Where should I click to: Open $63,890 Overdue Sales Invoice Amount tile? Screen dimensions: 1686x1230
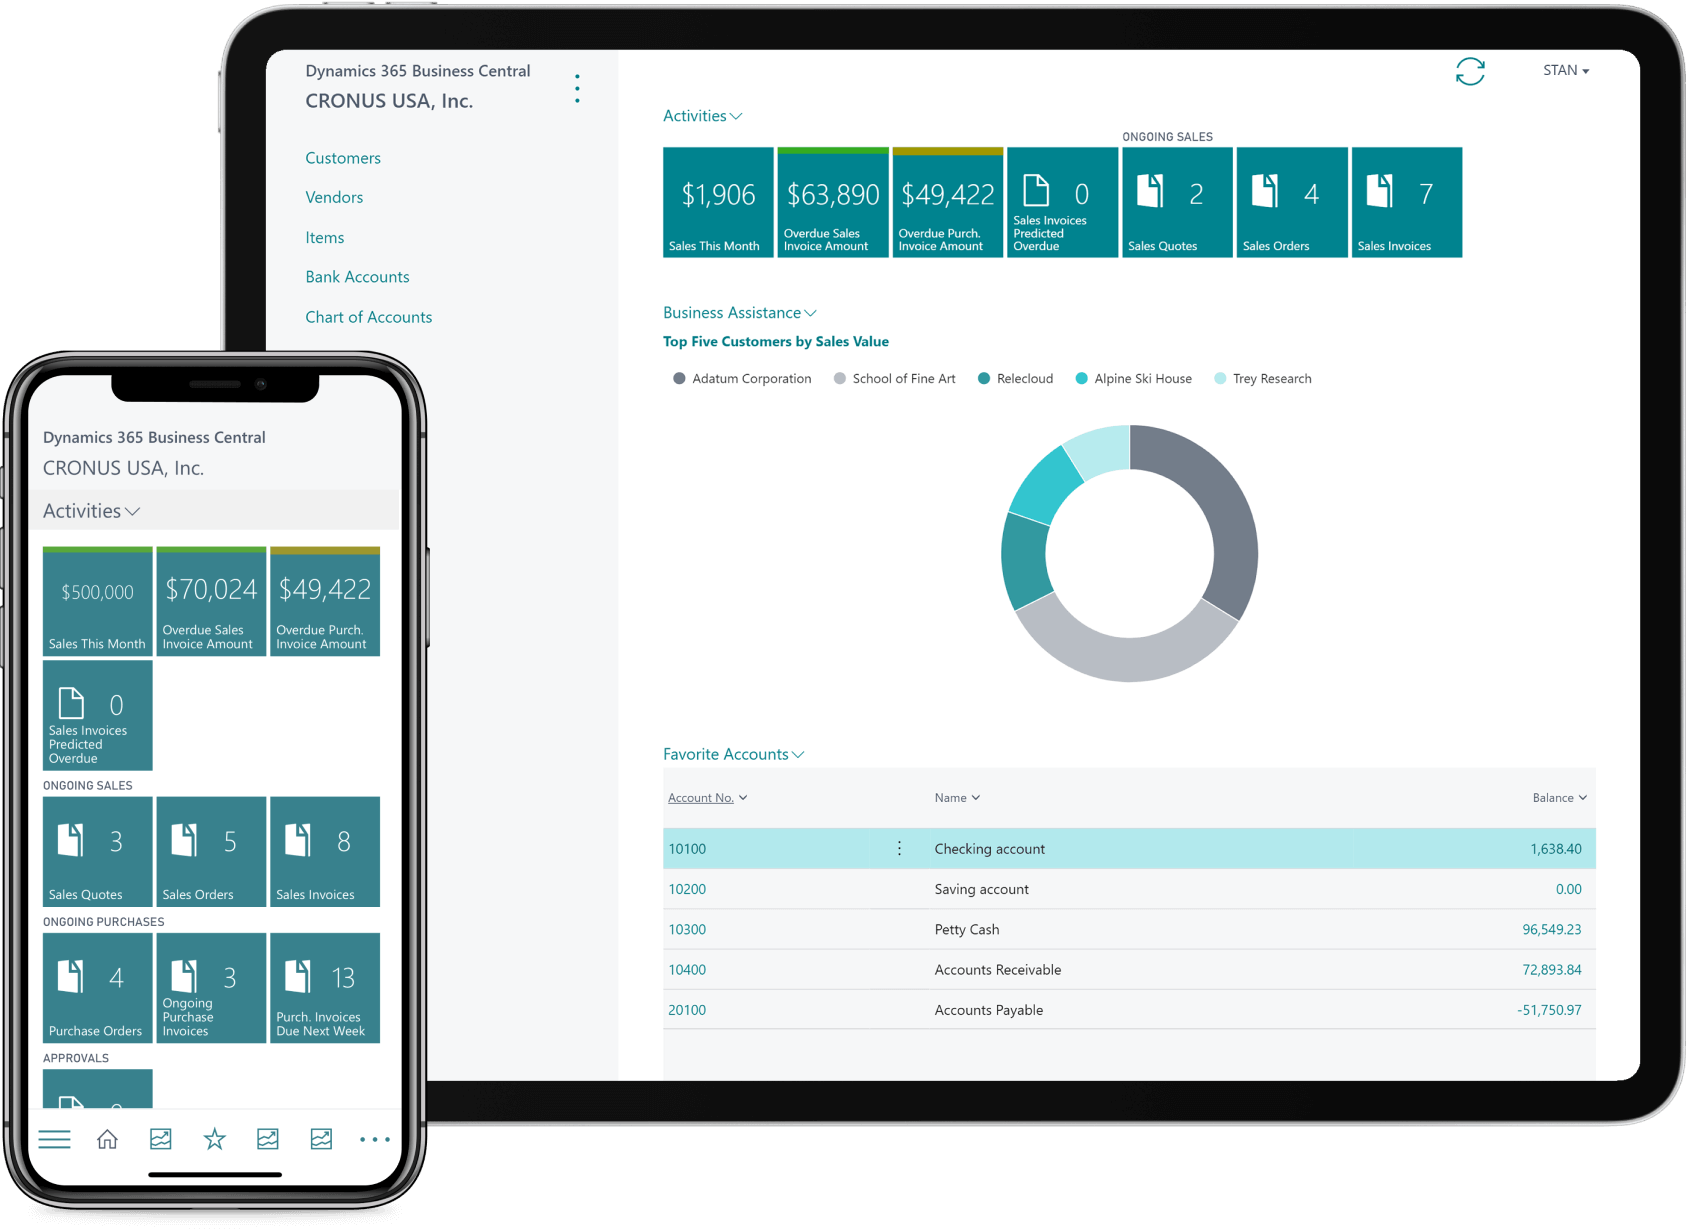coord(833,202)
